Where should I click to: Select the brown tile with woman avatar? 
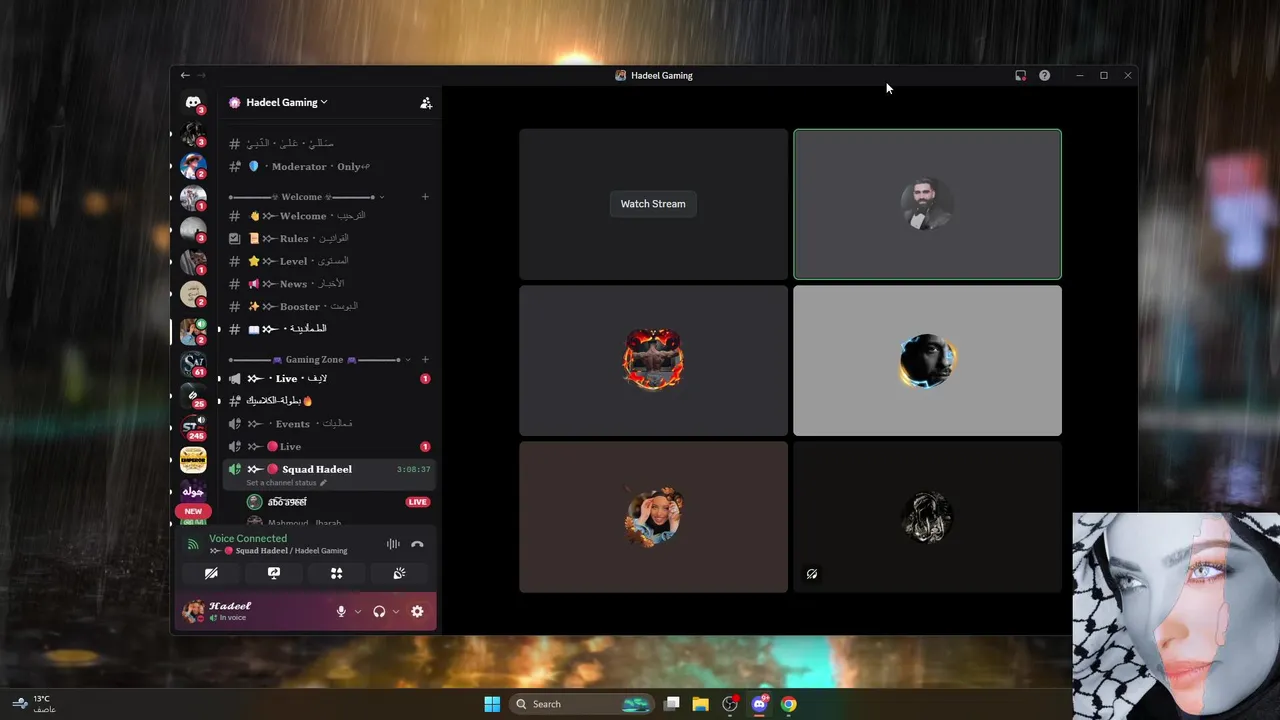pos(653,517)
